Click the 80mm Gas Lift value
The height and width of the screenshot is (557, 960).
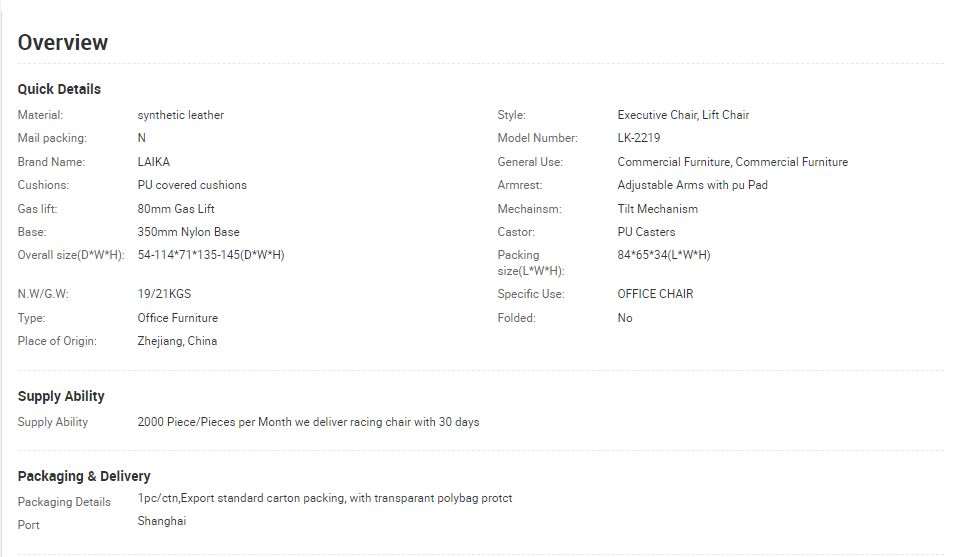pos(176,209)
